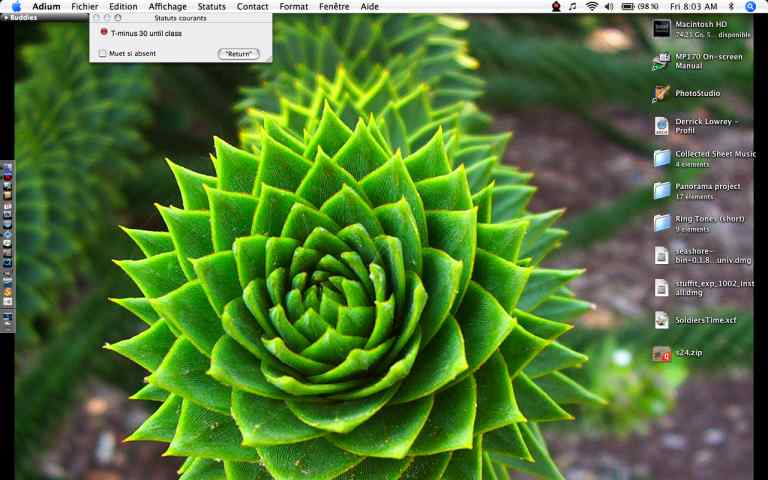This screenshot has height=480, width=768.
Task: Open the Format menu
Action: pyautogui.click(x=293, y=6)
